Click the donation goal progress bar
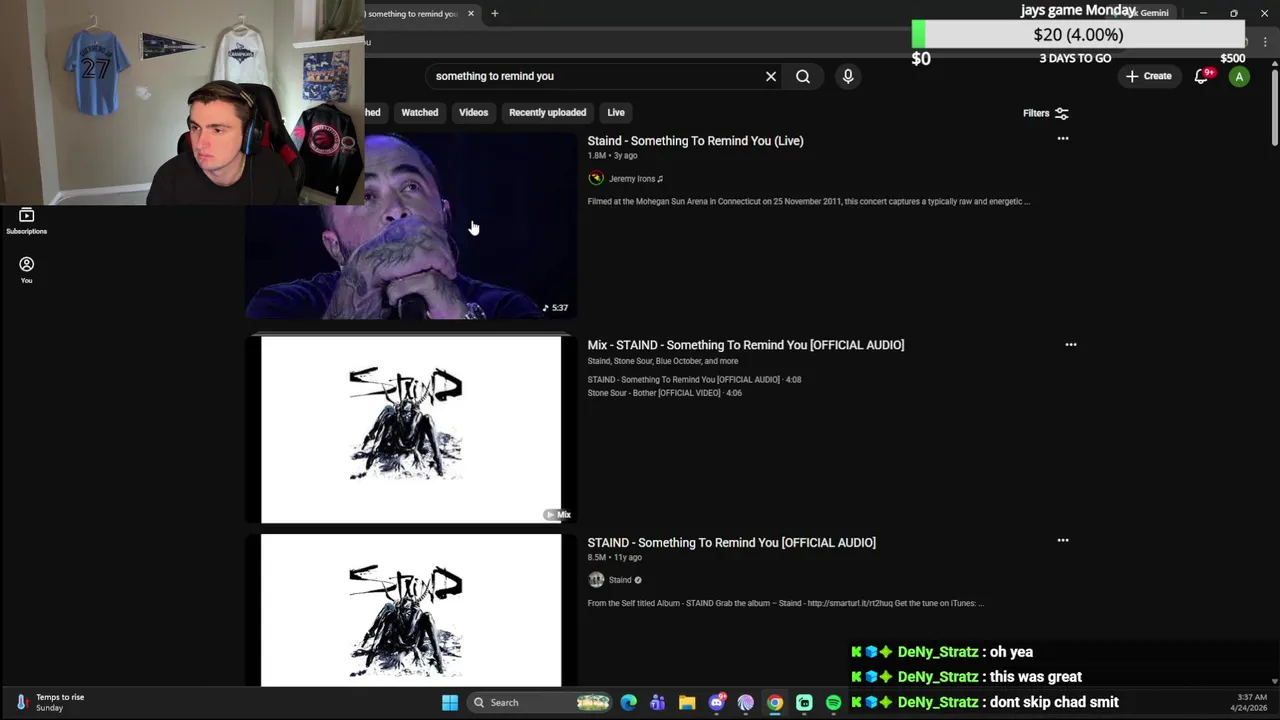Viewport: 1280px width, 720px height. 1078,35
